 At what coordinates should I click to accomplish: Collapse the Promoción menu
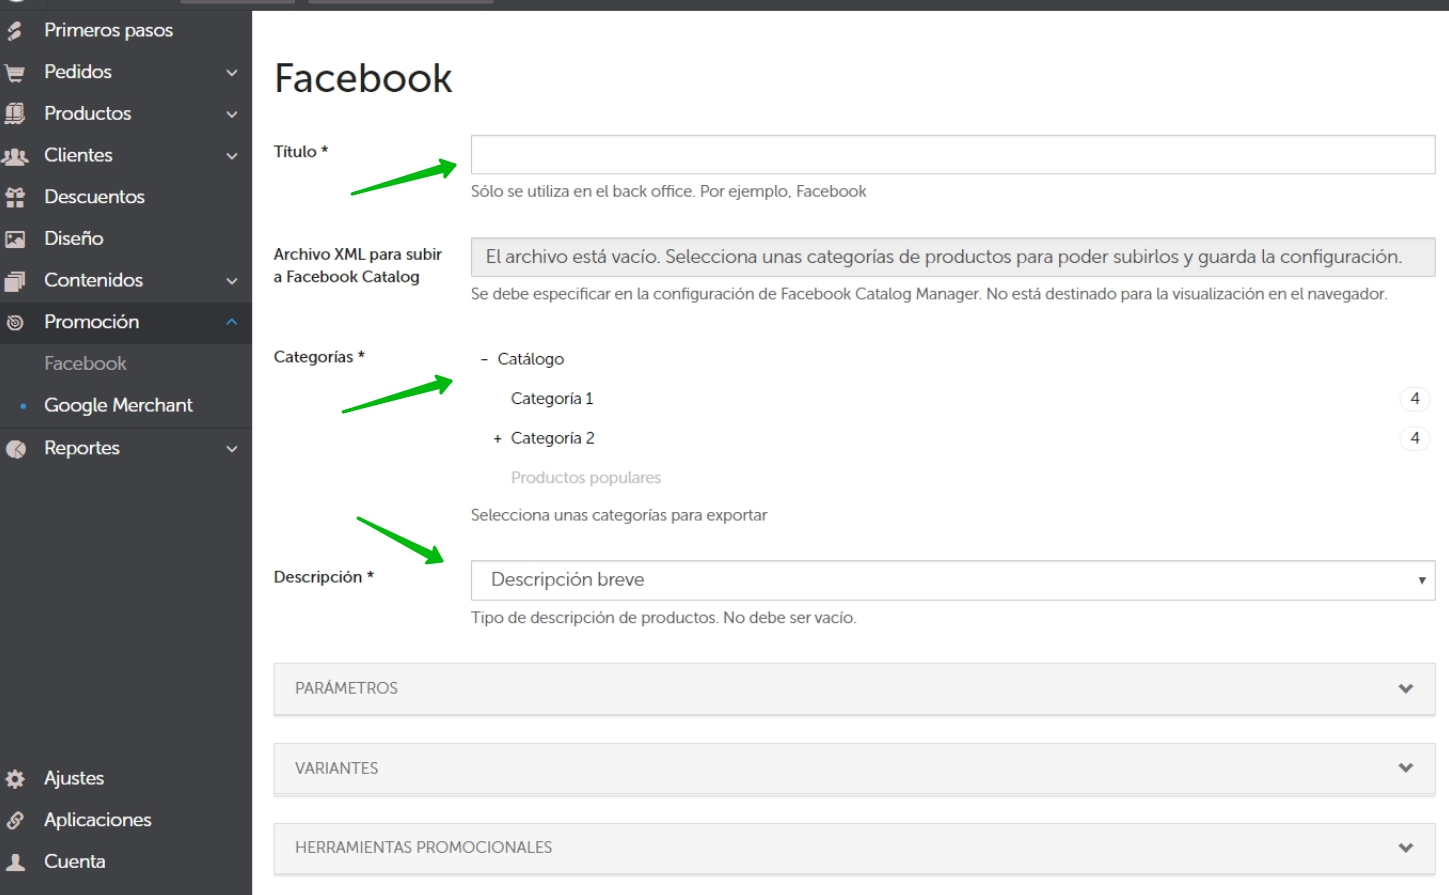(231, 322)
